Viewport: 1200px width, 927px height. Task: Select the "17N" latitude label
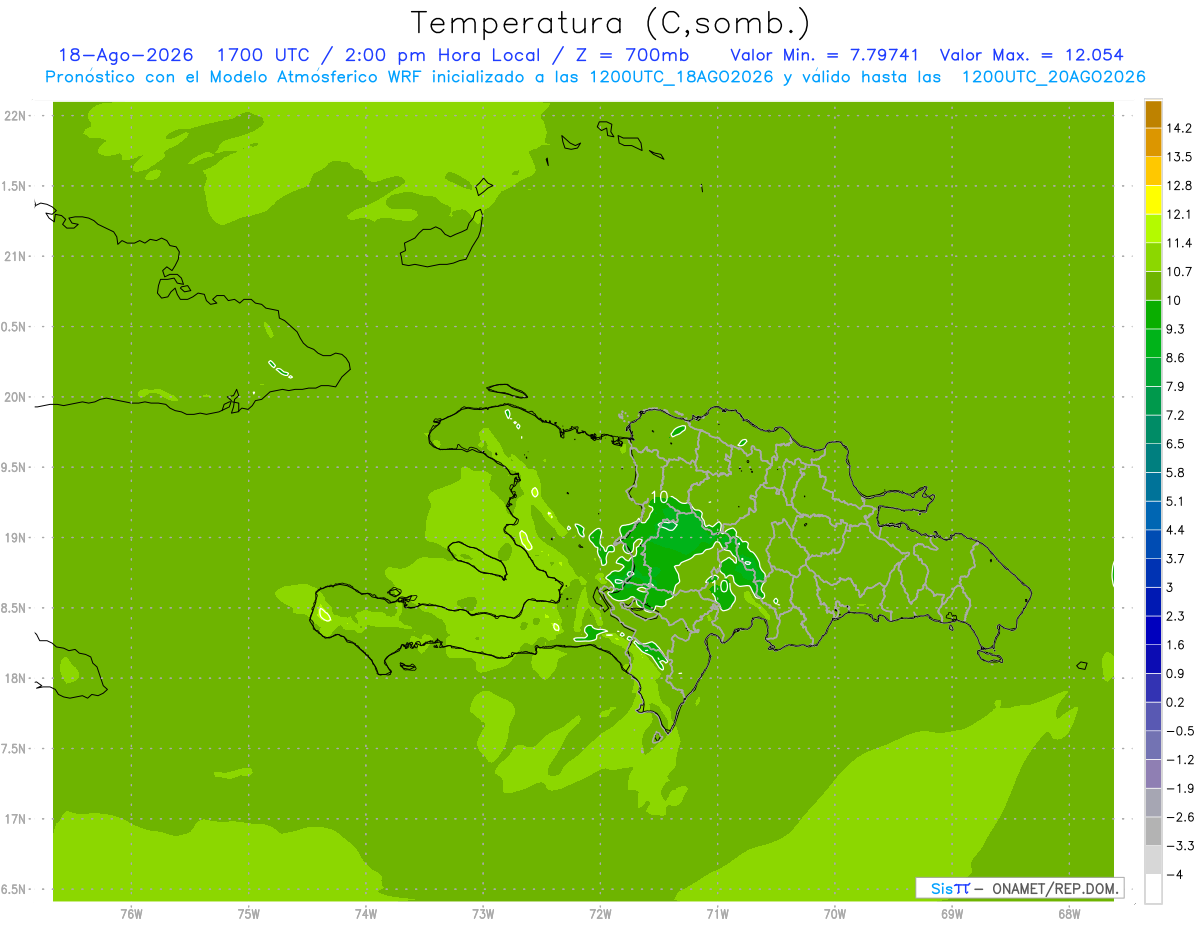pyautogui.click(x=17, y=819)
